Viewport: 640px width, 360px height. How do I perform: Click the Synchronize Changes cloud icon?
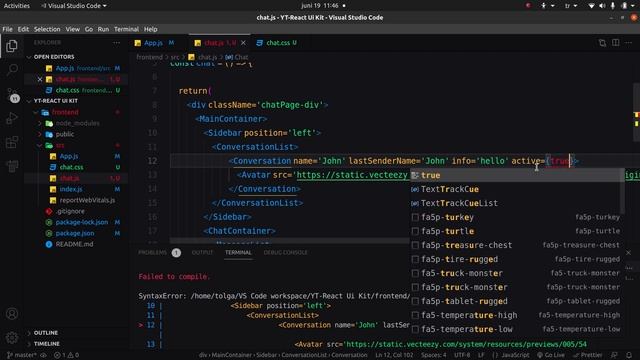(43, 355)
